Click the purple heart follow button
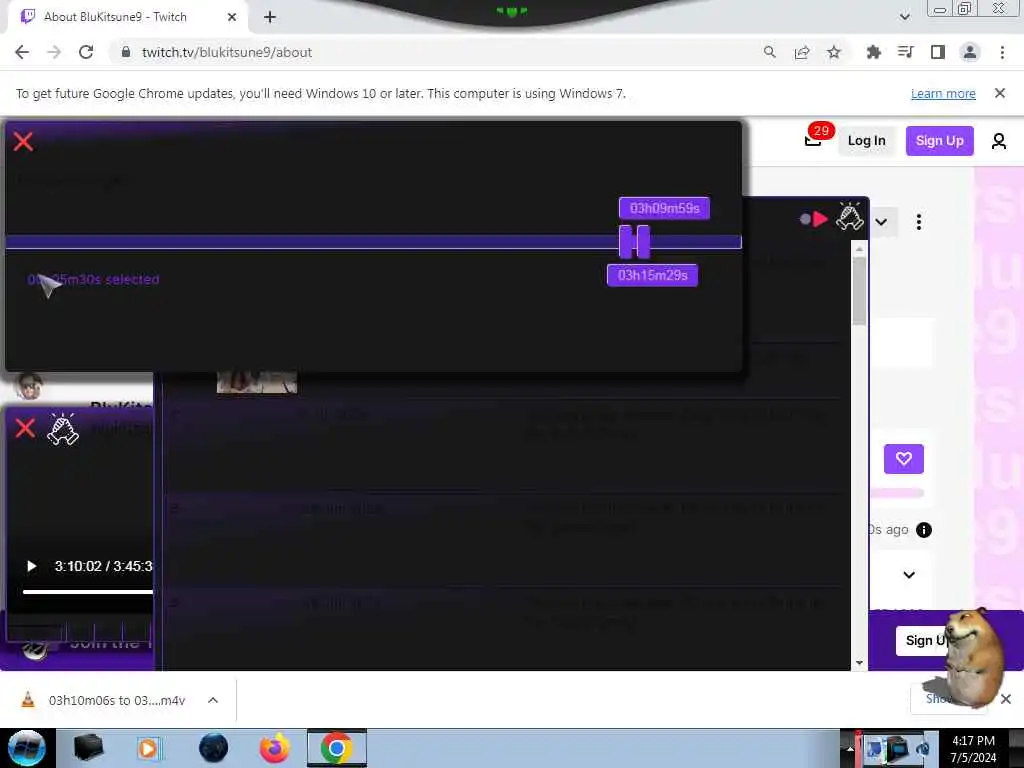Image resolution: width=1024 pixels, height=768 pixels. (904, 459)
